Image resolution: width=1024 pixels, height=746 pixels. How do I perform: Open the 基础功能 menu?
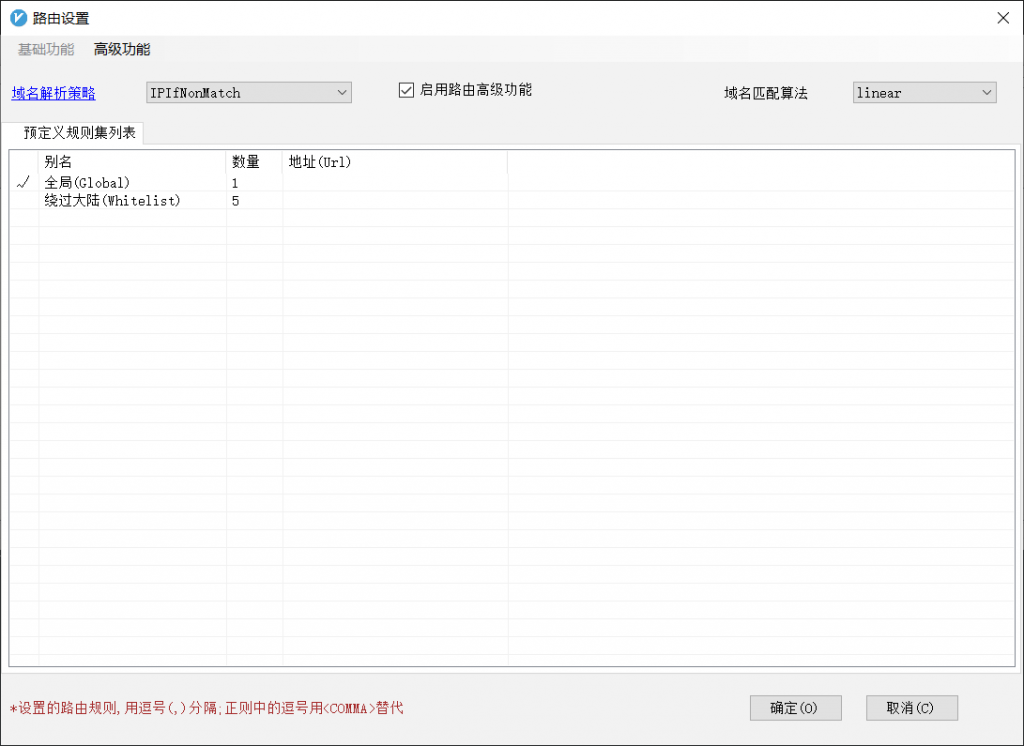[x=46, y=49]
